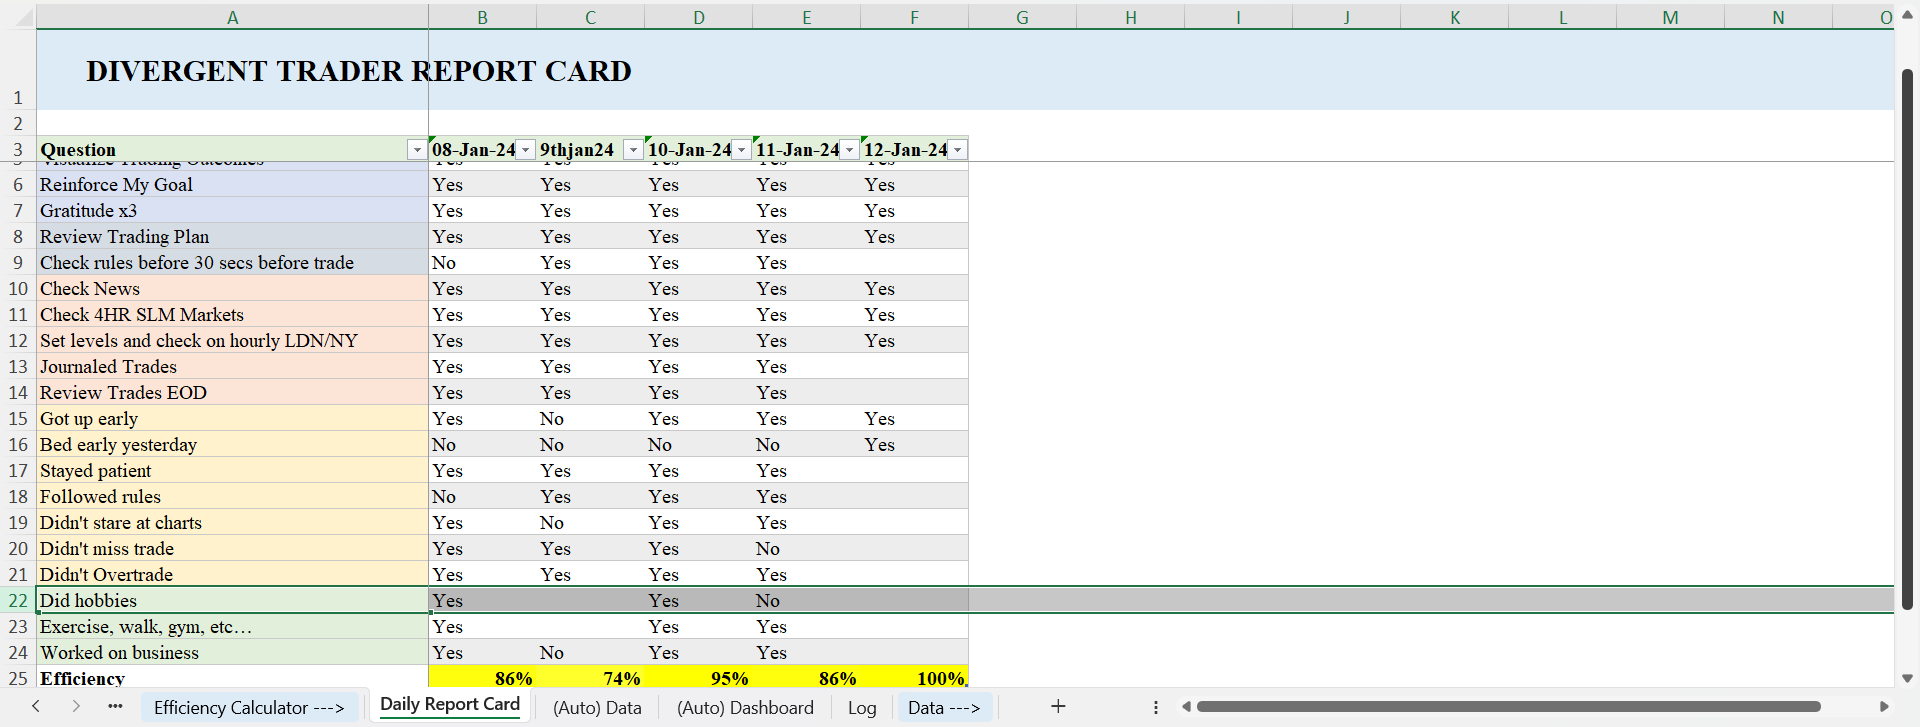Click the vertical scroll down arrow
Viewport: 1920px width, 727px height.
[x=1907, y=678]
